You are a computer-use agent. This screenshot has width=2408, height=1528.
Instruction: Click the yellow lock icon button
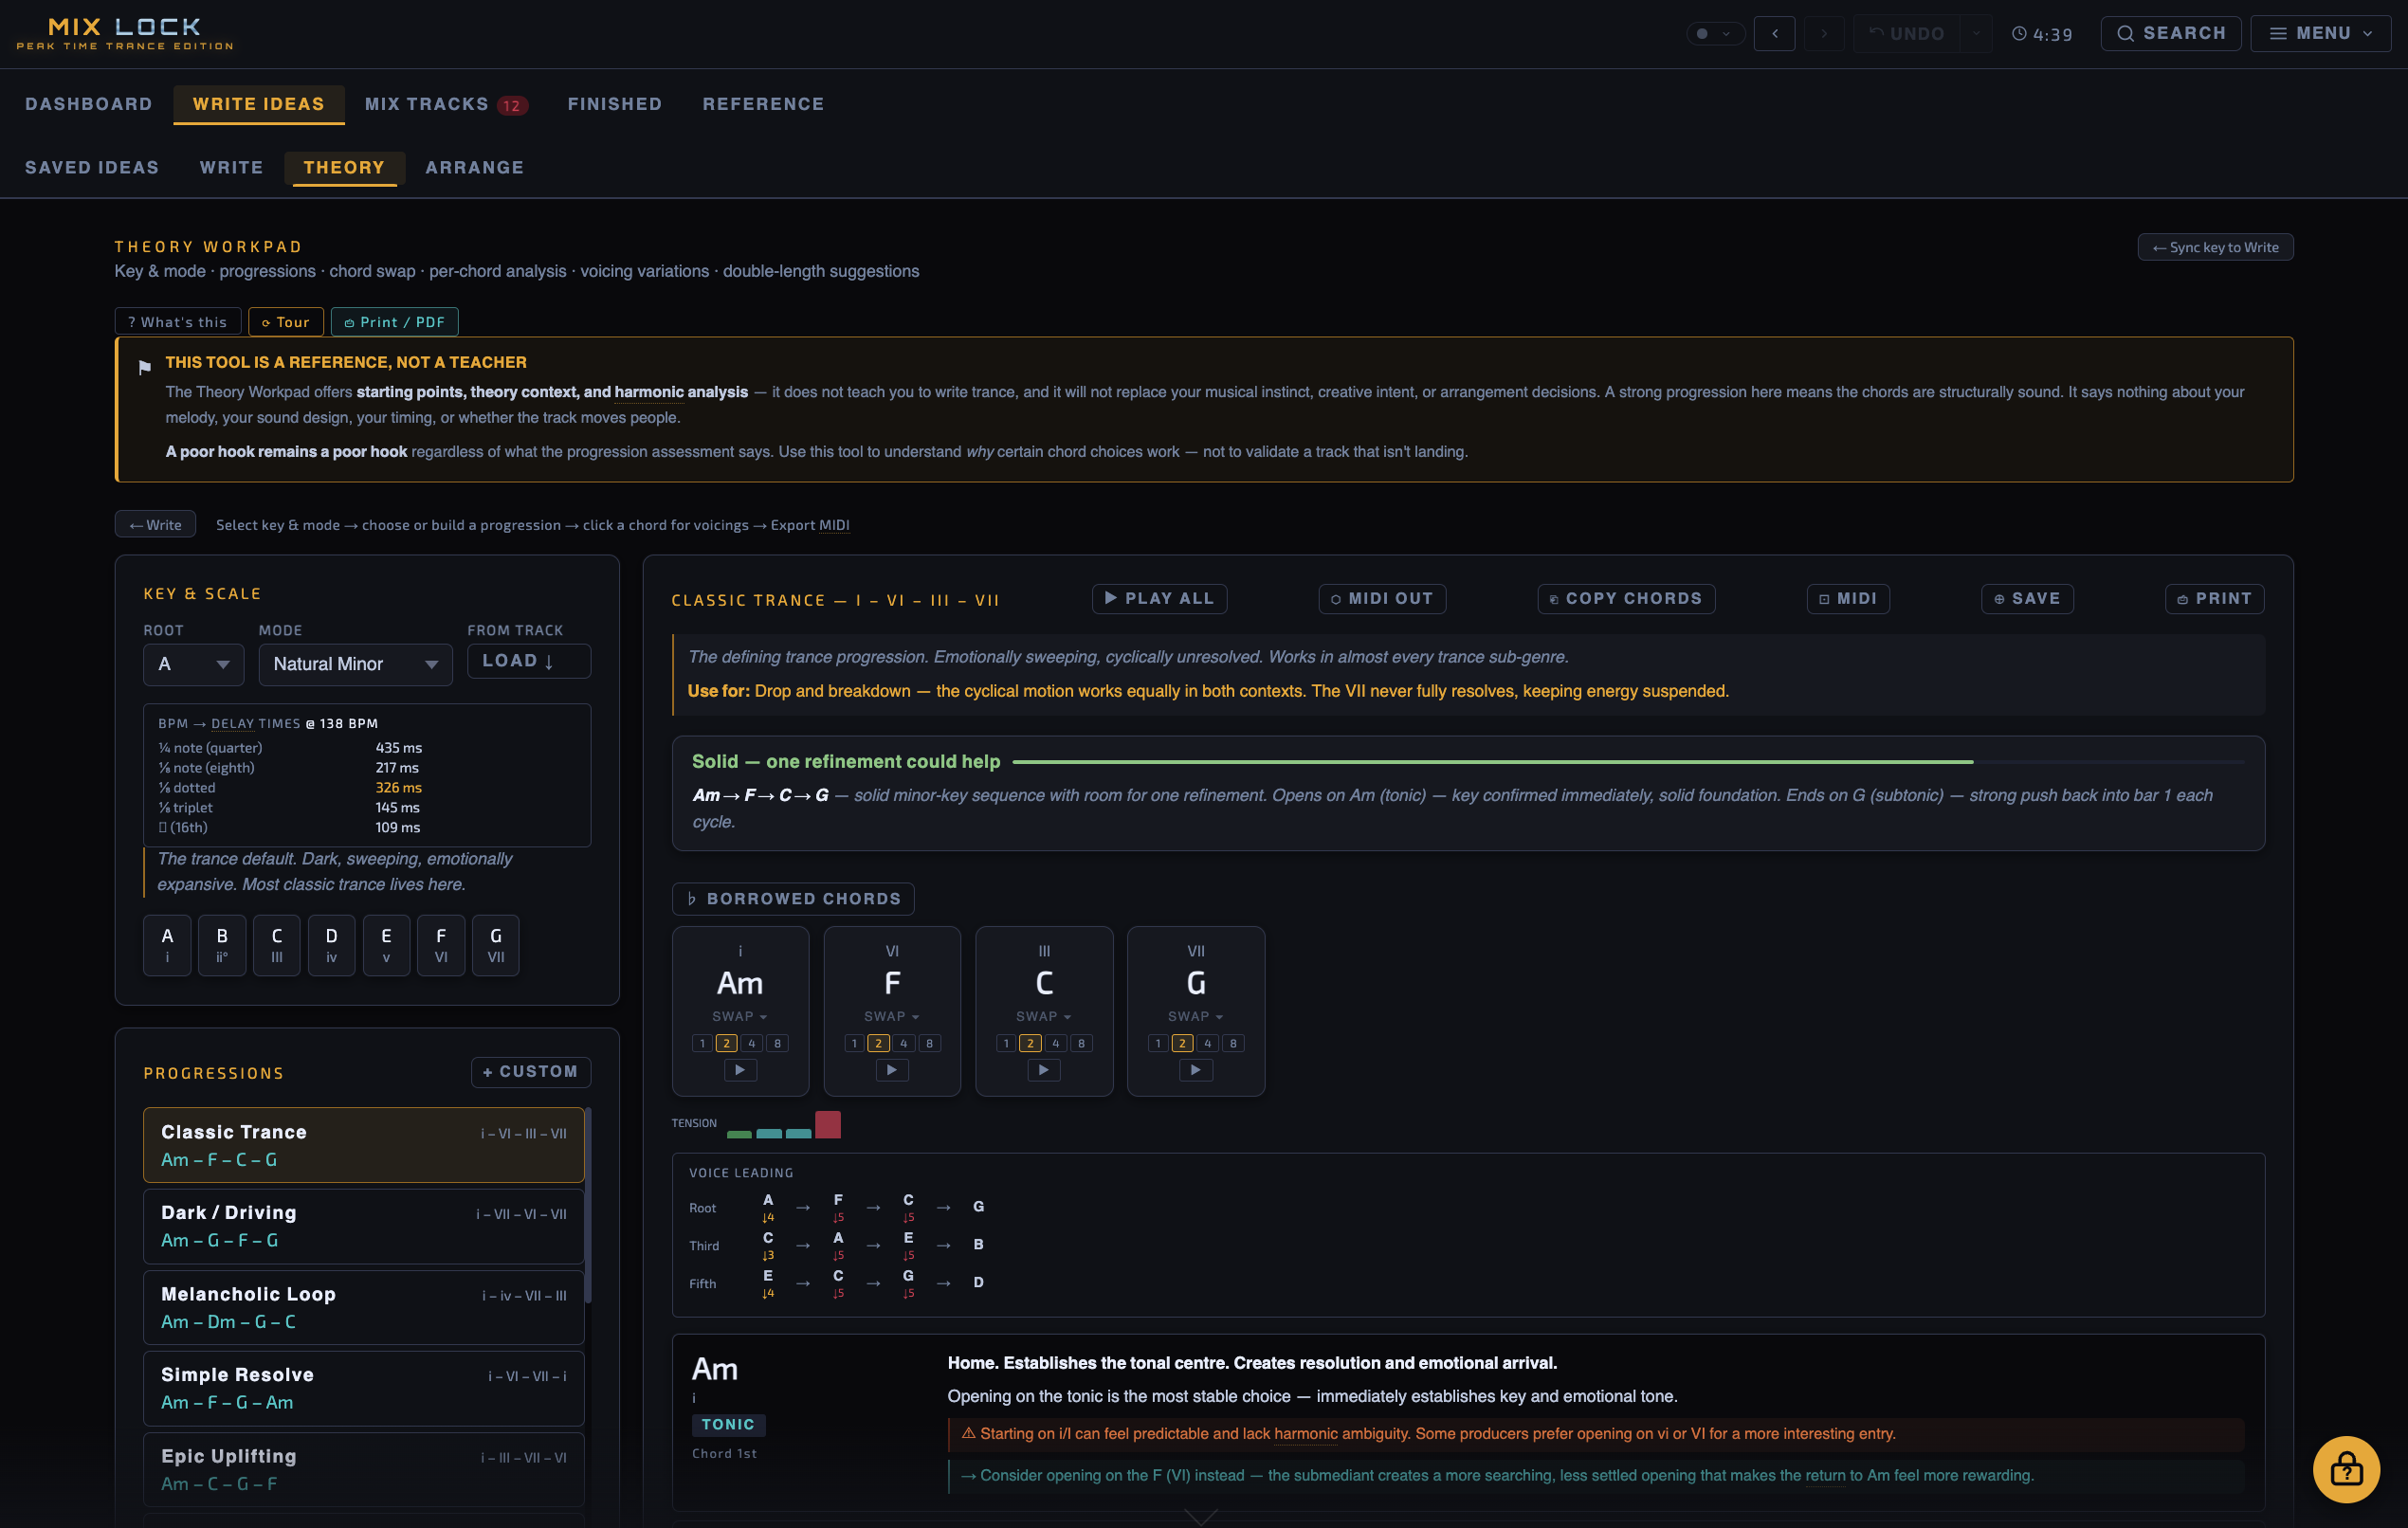coord(2345,1469)
